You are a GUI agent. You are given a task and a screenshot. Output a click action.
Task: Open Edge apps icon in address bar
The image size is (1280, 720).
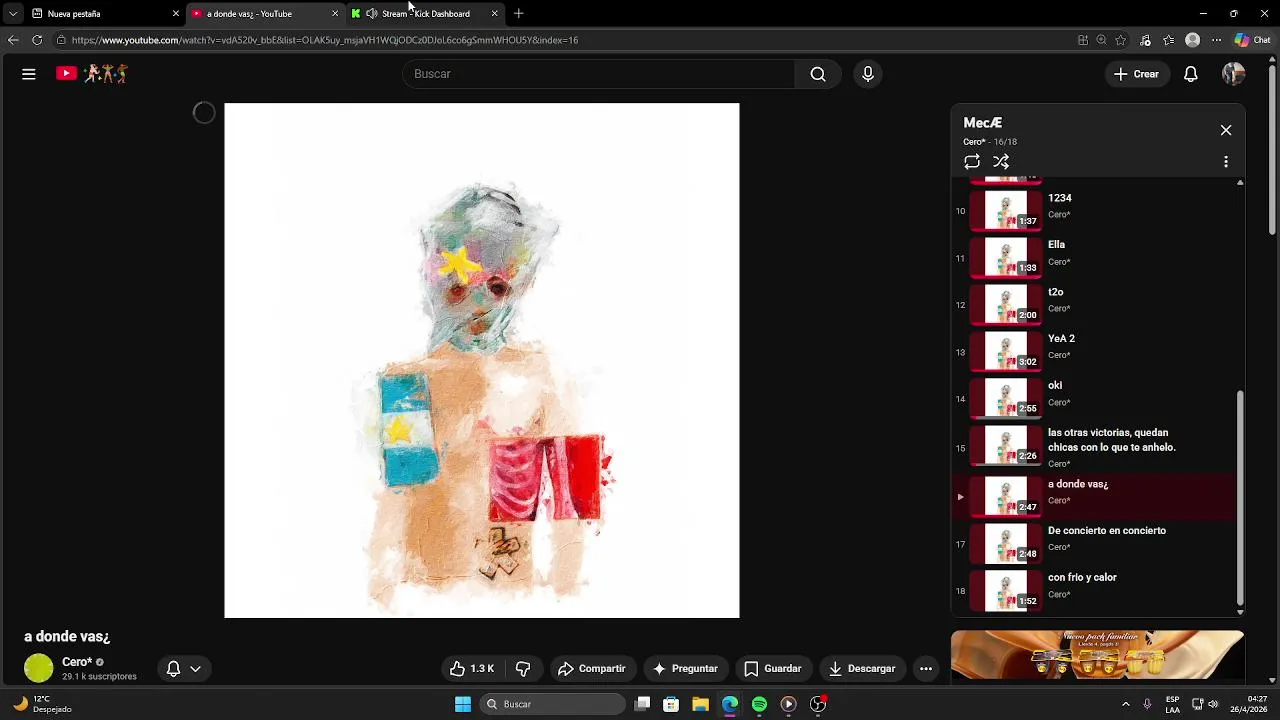[x=1083, y=40]
